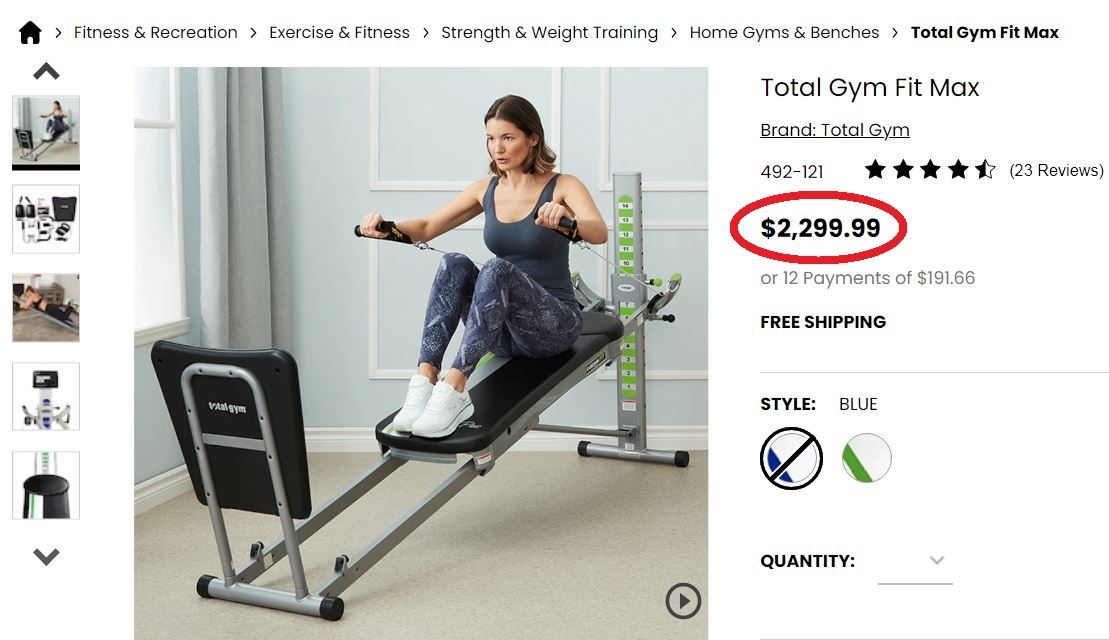Viewport: 1109px width, 640px height.
Task: Choose the green style swatch
Action: point(866,458)
